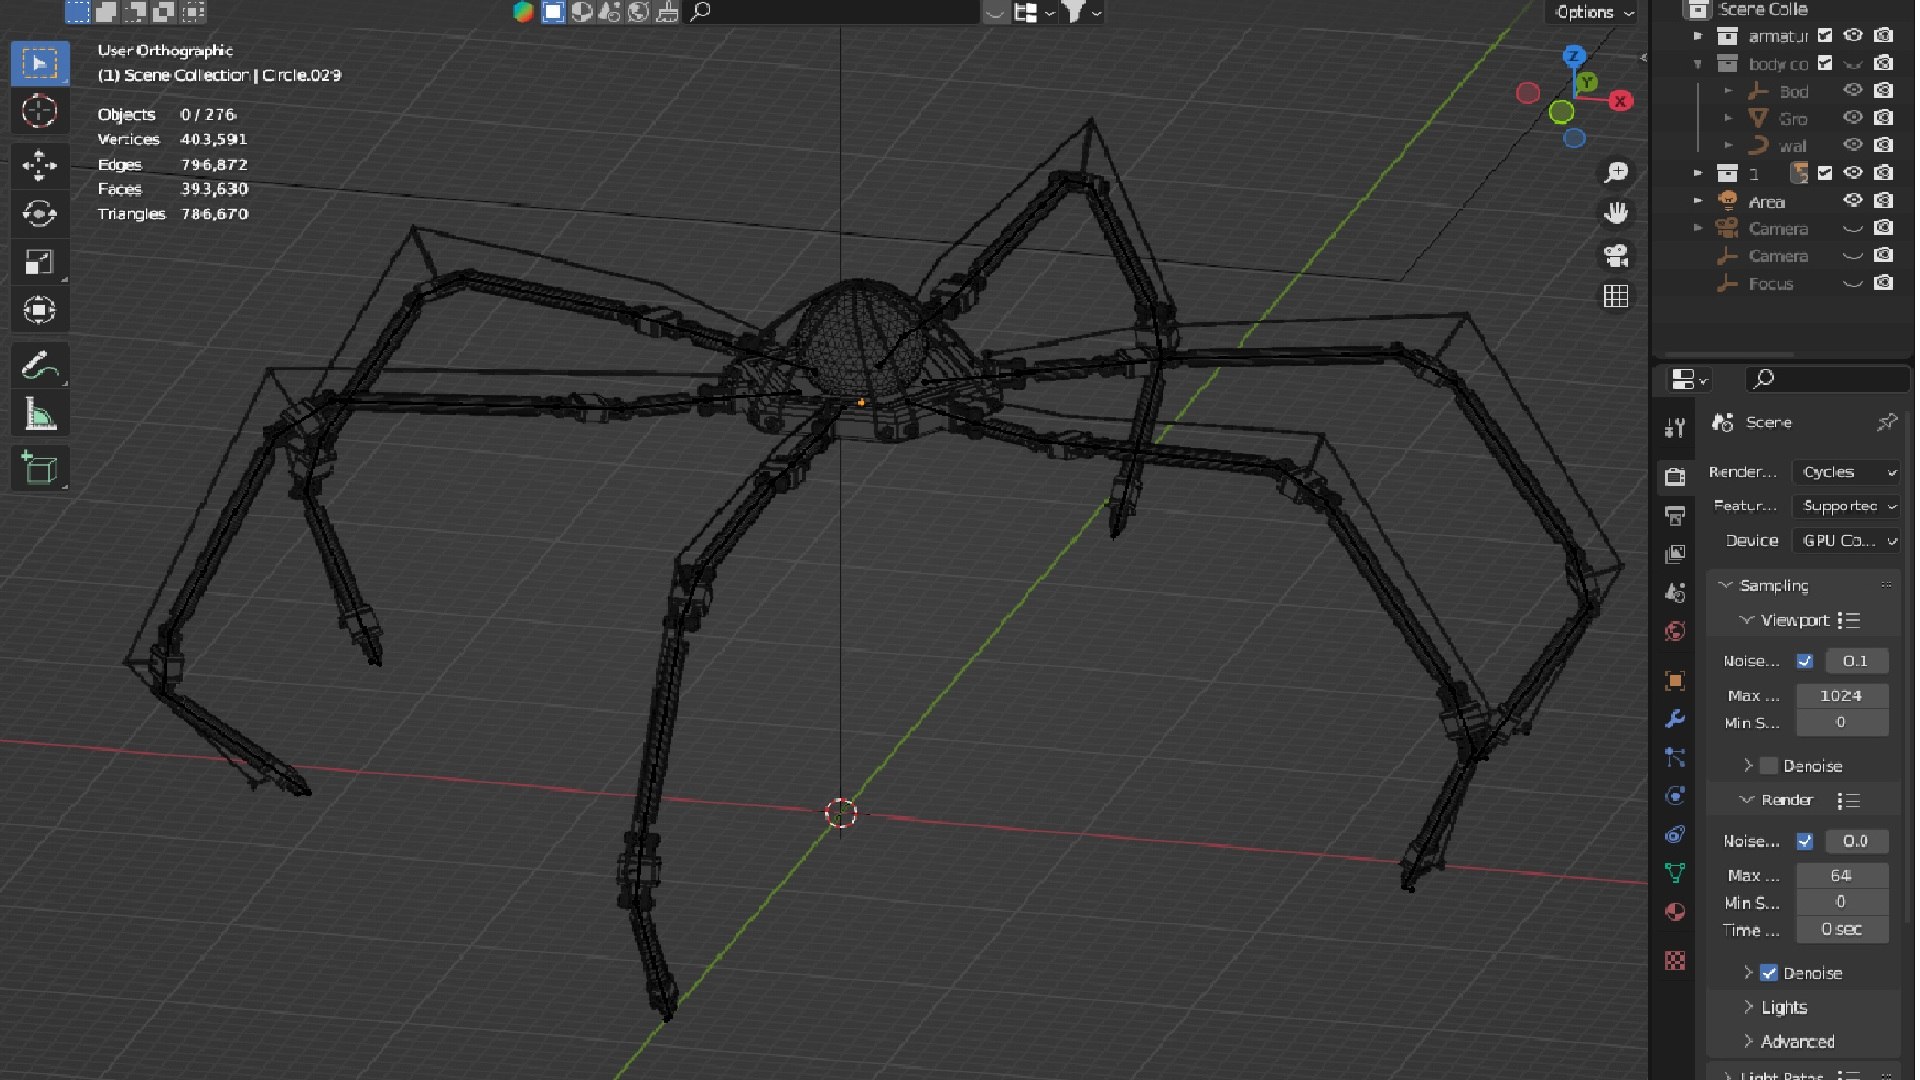Screen dimensions: 1920x1080
Task: Select the Select Box tool
Action: (40, 64)
